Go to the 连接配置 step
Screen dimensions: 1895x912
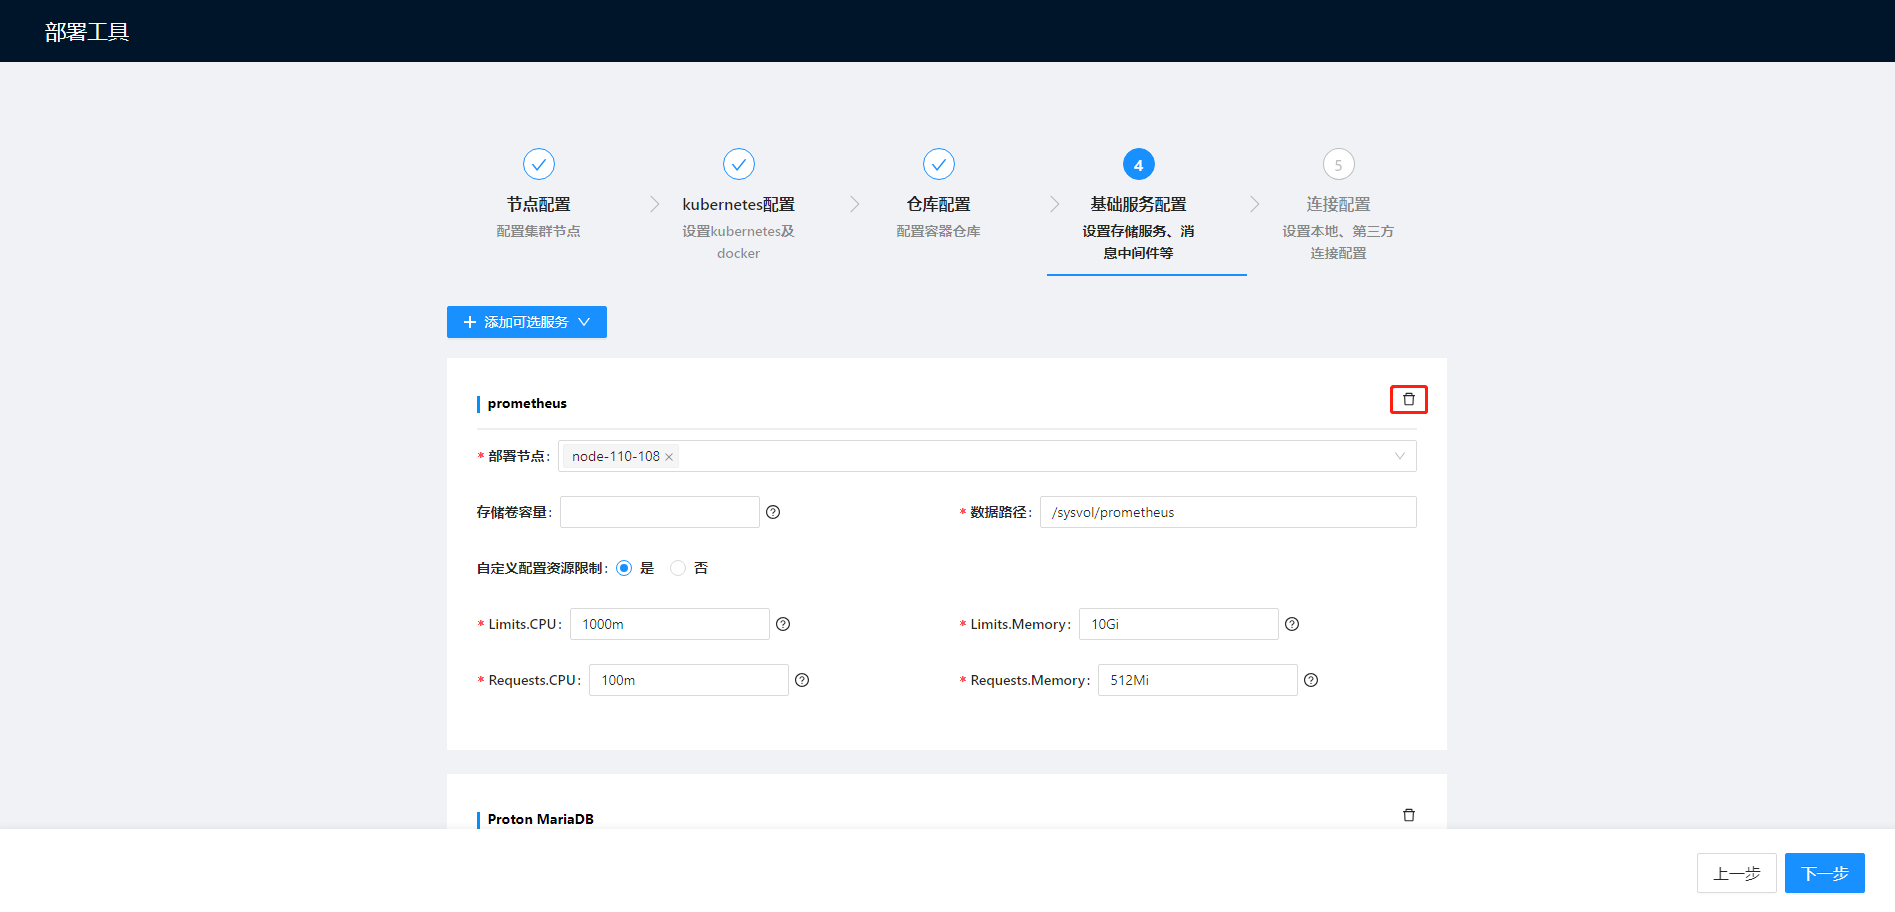pos(1339,204)
